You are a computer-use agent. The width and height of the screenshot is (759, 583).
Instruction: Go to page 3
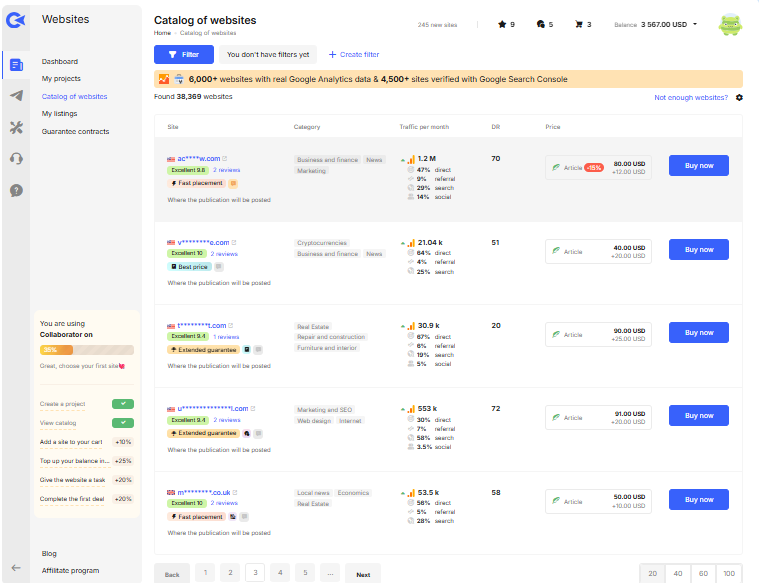click(x=255, y=573)
